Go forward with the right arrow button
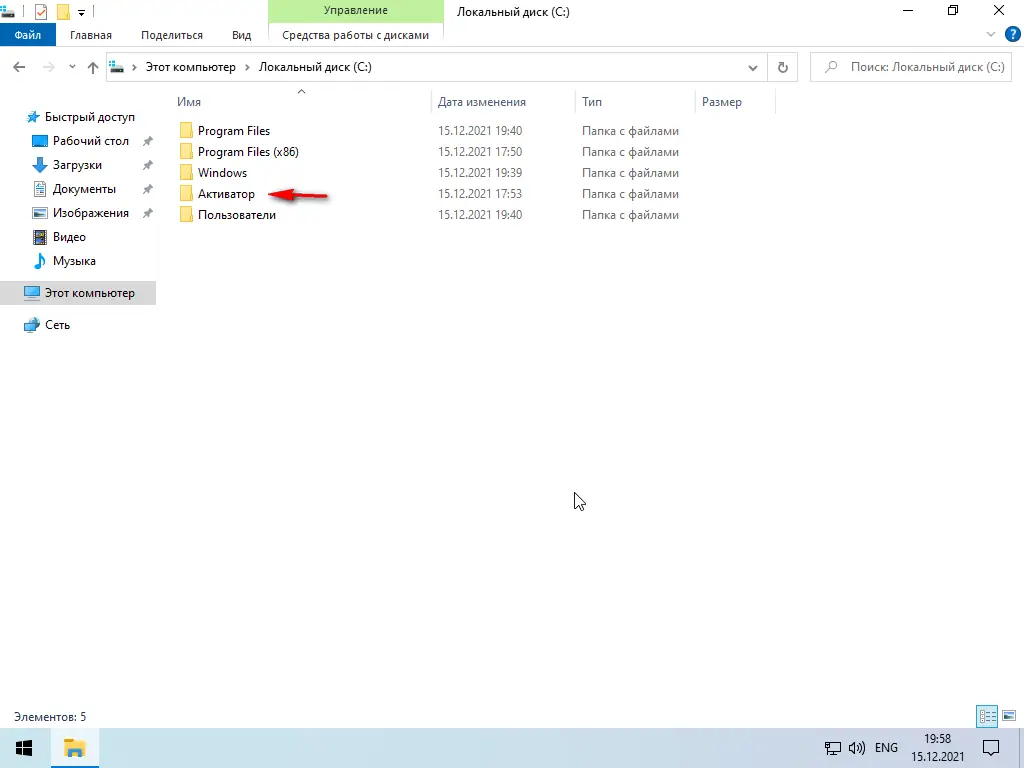 tap(48, 67)
